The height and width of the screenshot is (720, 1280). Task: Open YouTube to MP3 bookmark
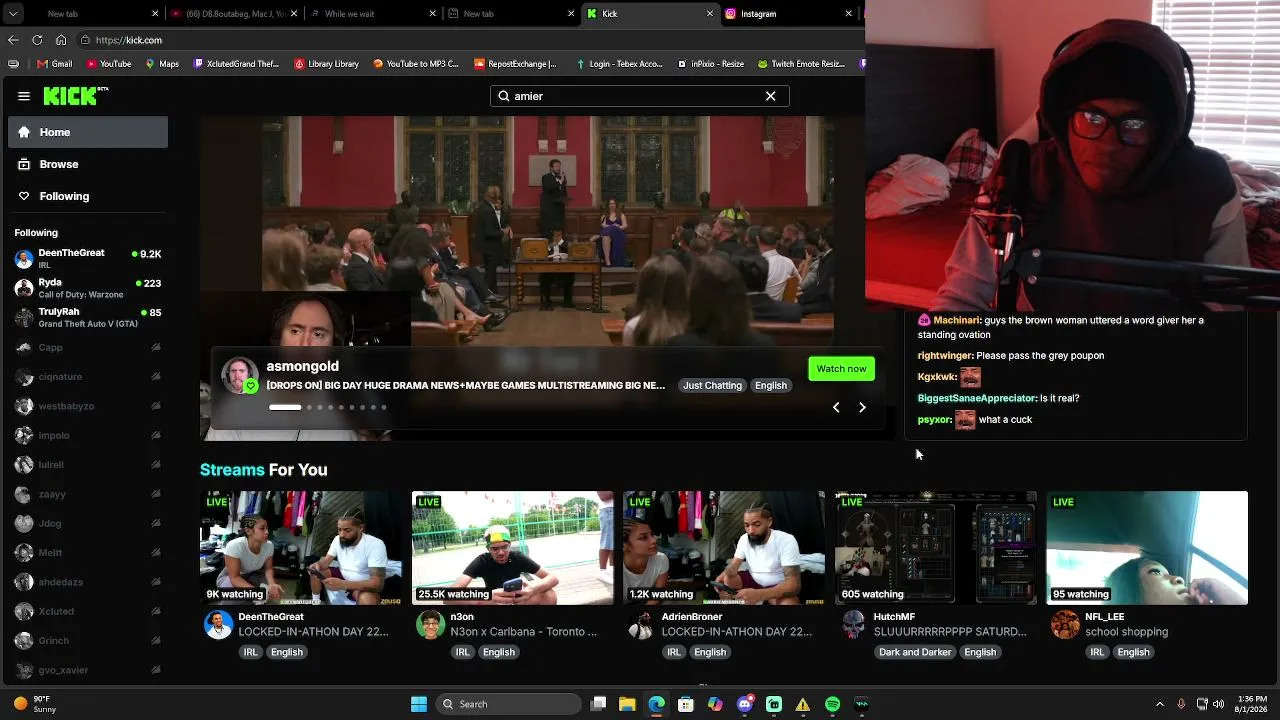point(416,64)
